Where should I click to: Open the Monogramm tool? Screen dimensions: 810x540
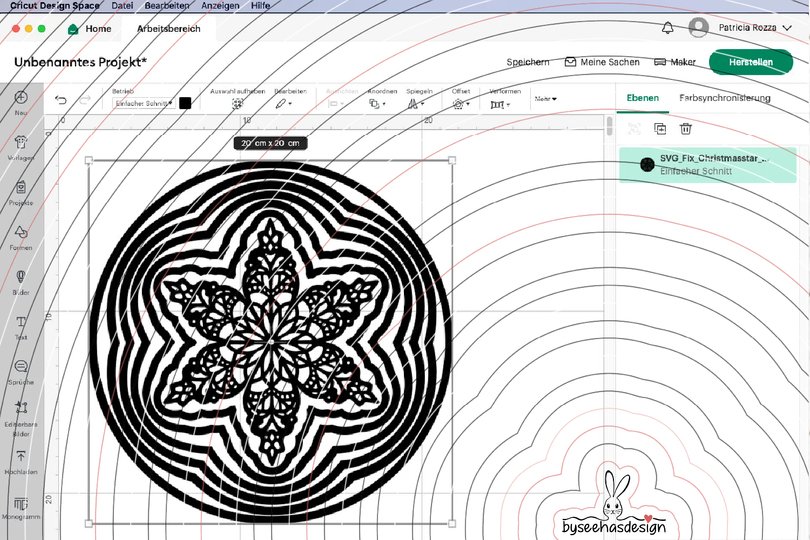click(x=21, y=508)
